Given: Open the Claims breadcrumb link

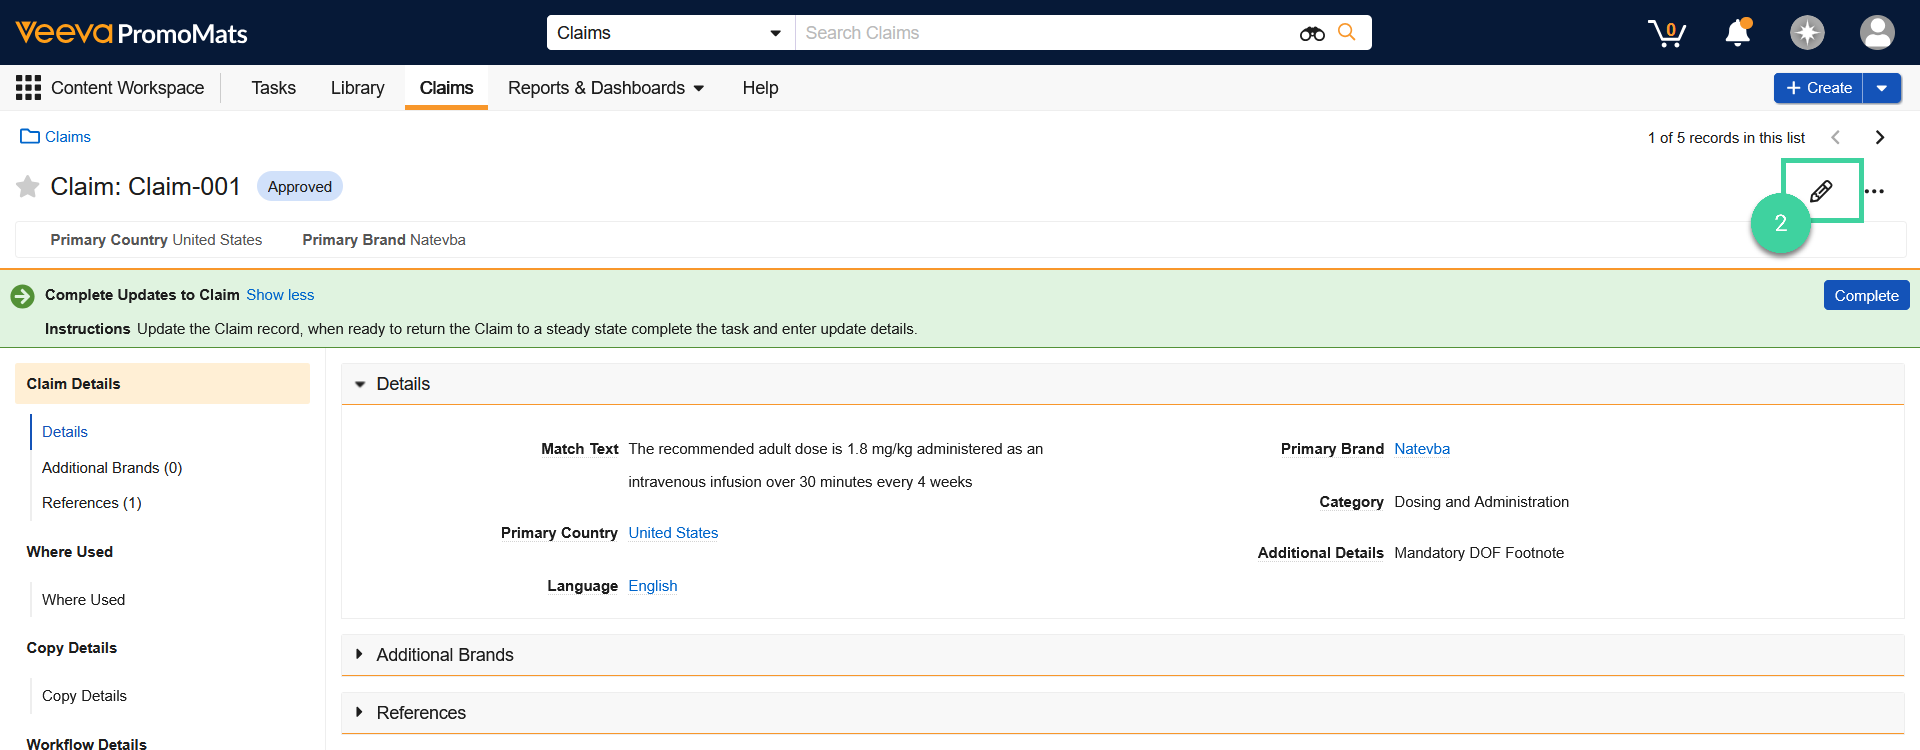Looking at the screenshot, I should coord(68,137).
